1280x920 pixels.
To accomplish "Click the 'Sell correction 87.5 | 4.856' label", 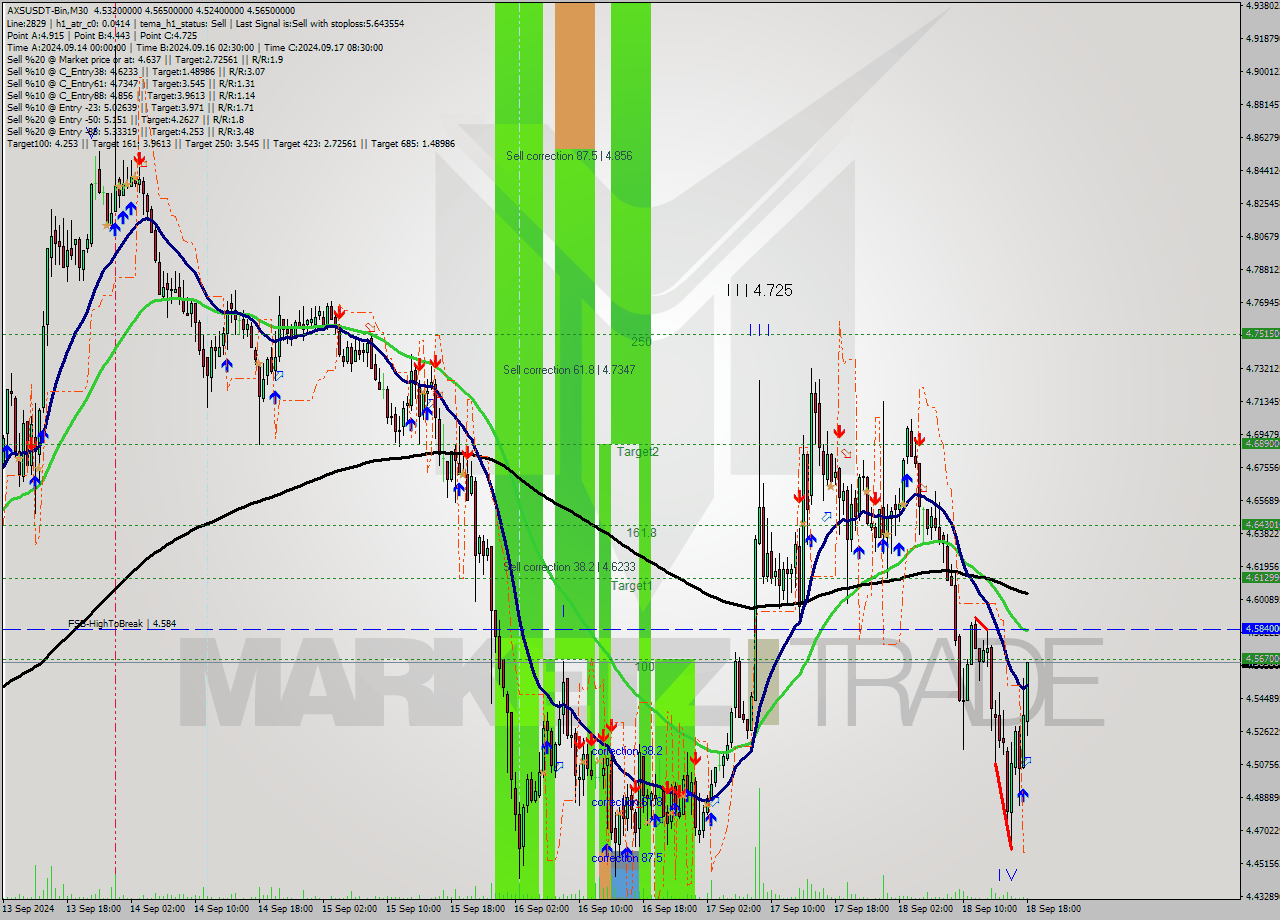I will coord(569,156).
